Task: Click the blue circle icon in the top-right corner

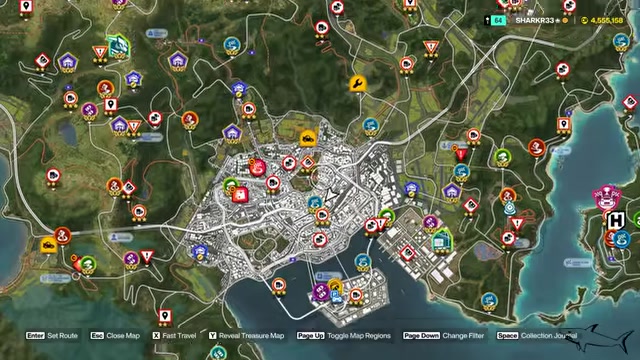Action: coord(621,41)
